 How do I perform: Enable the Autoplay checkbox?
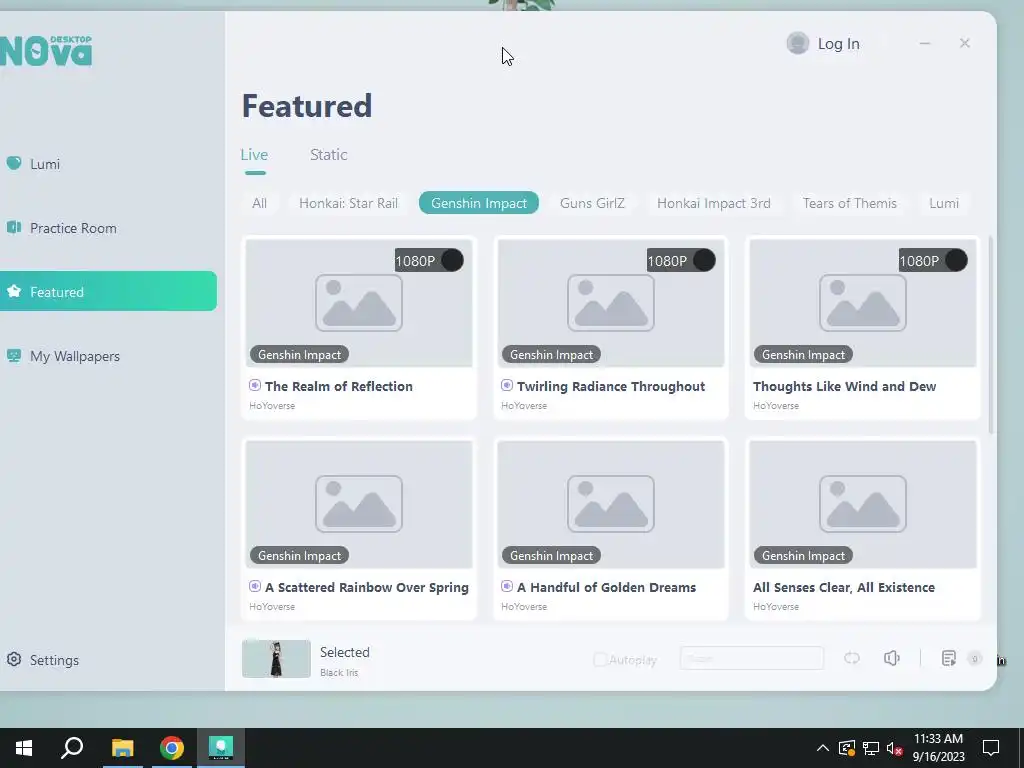point(600,660)
